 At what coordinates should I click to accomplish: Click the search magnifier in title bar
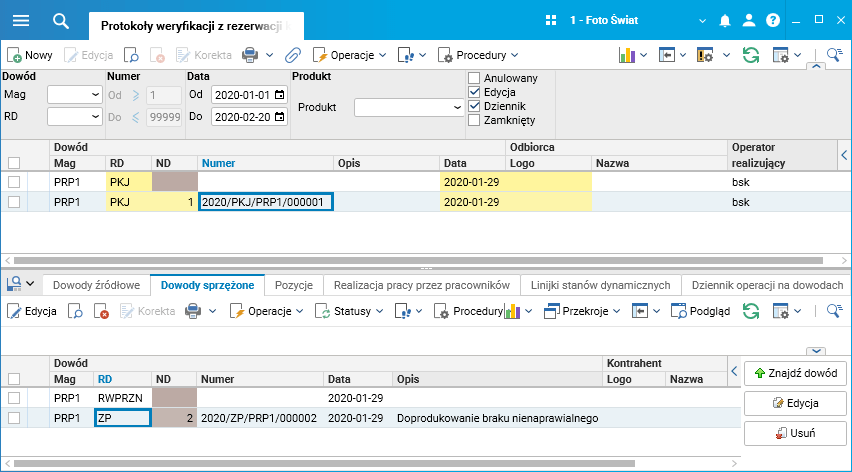pyautogui.click(x=61, y=21)
